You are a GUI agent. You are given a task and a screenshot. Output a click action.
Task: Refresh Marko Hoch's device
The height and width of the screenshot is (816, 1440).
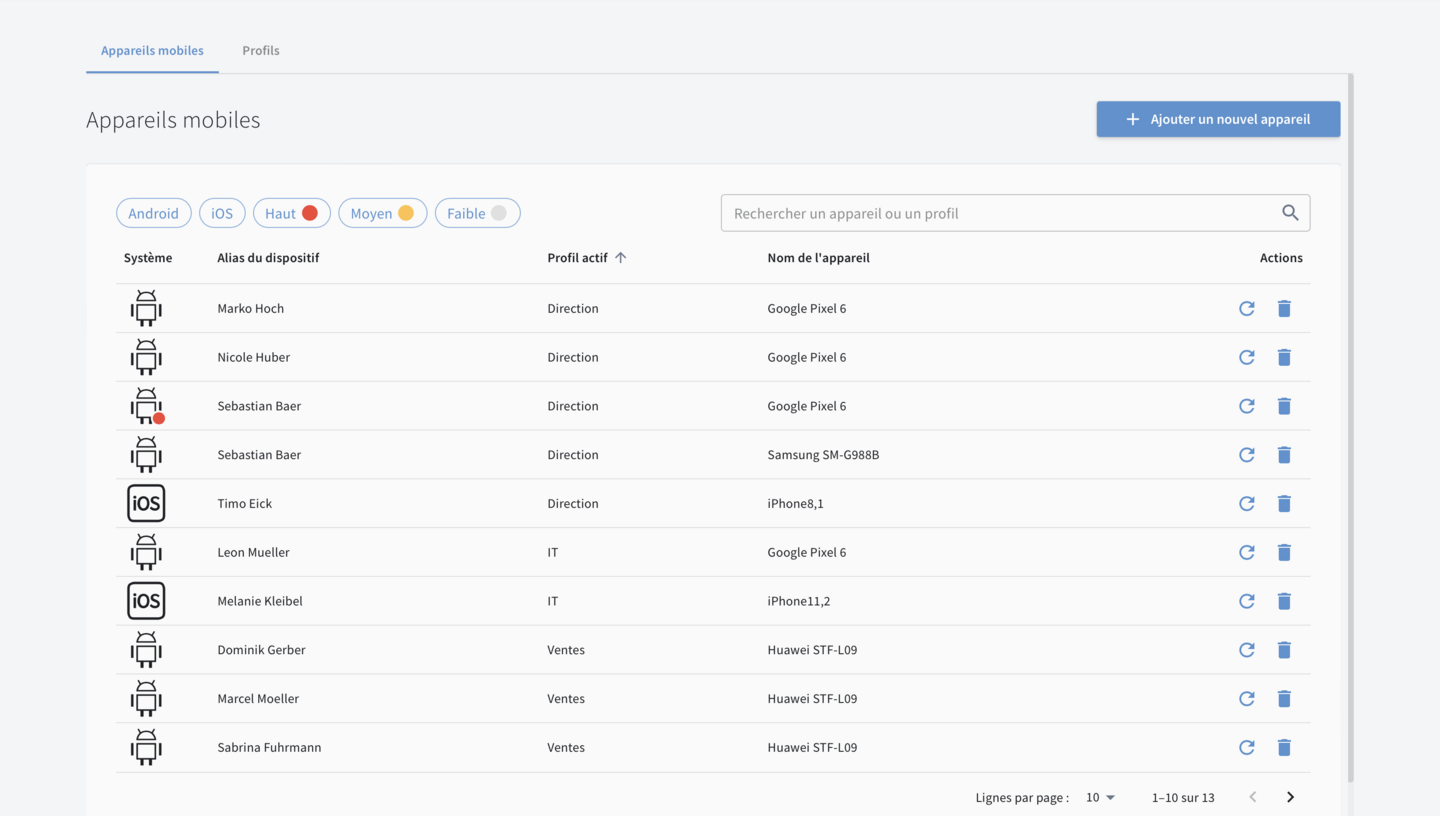[x=1246, y=308]
